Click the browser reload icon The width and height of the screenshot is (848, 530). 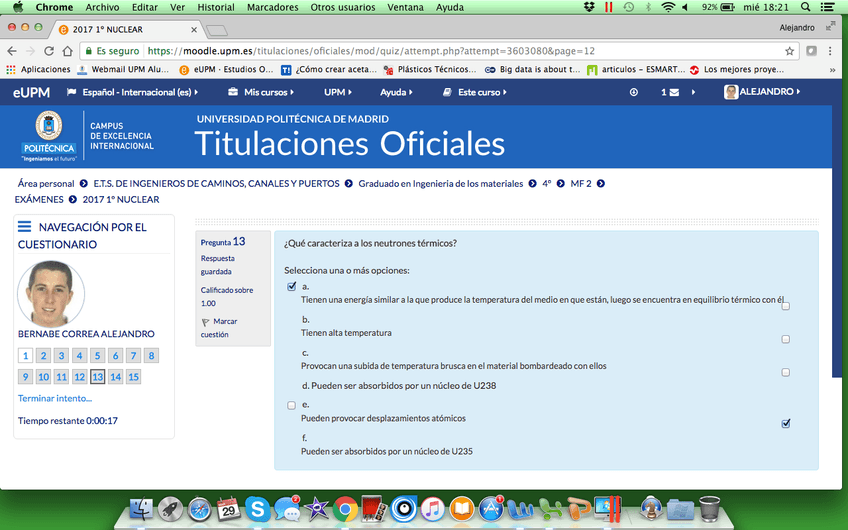(65, 51)
